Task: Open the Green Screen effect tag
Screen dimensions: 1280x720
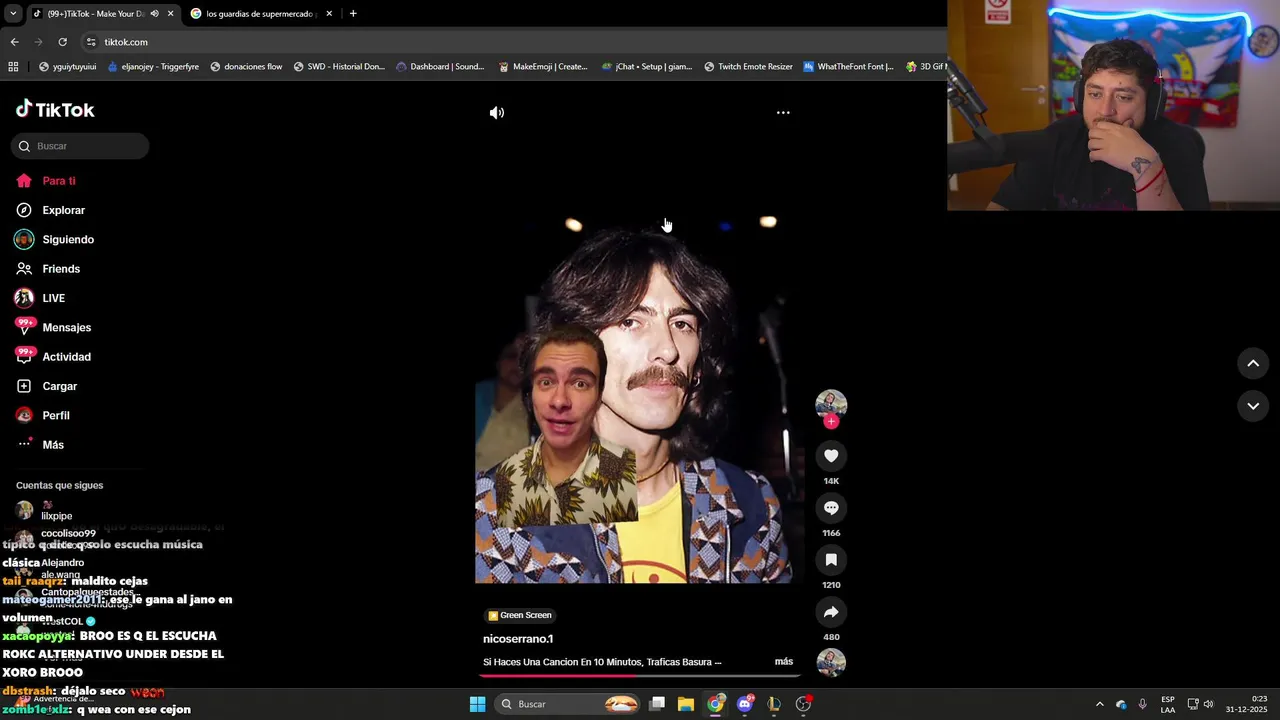Action: [520, 616]
